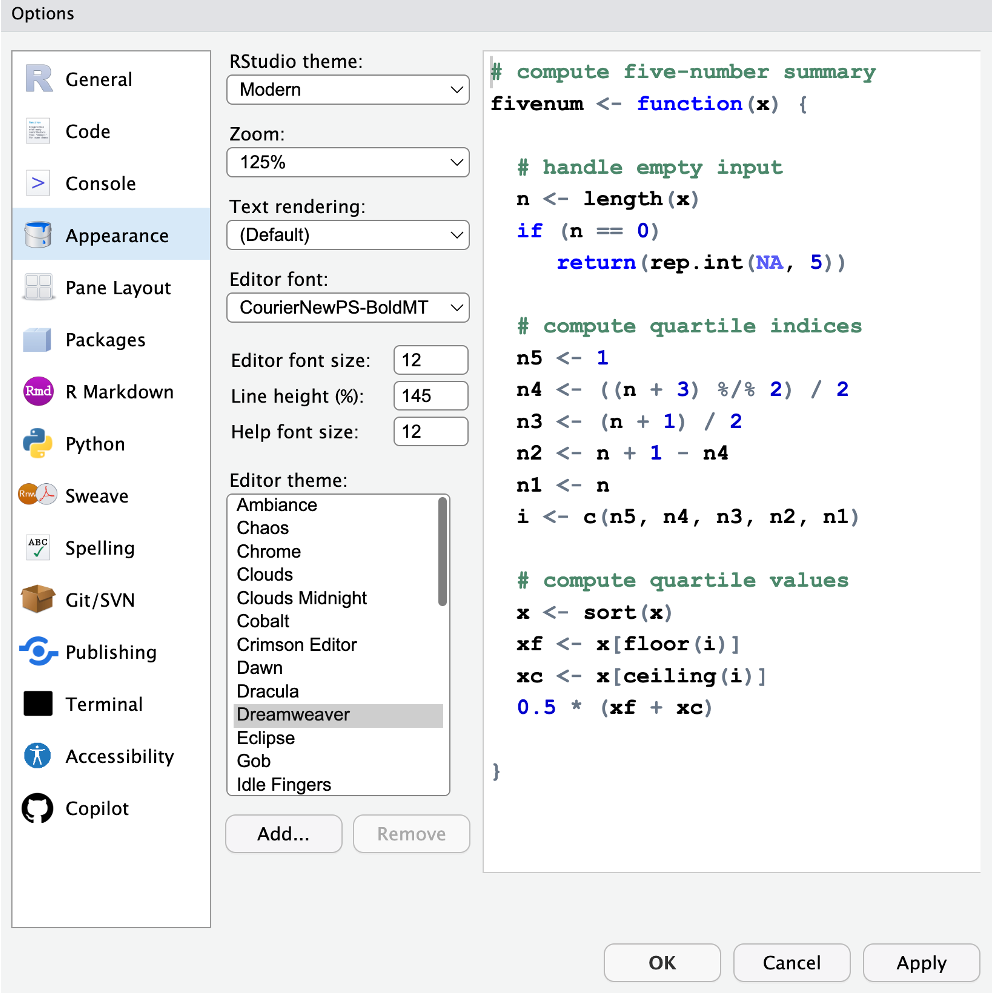Open the Zoom level dropdown
This screenshot has width=992, height=994.
tap(348, 162)
